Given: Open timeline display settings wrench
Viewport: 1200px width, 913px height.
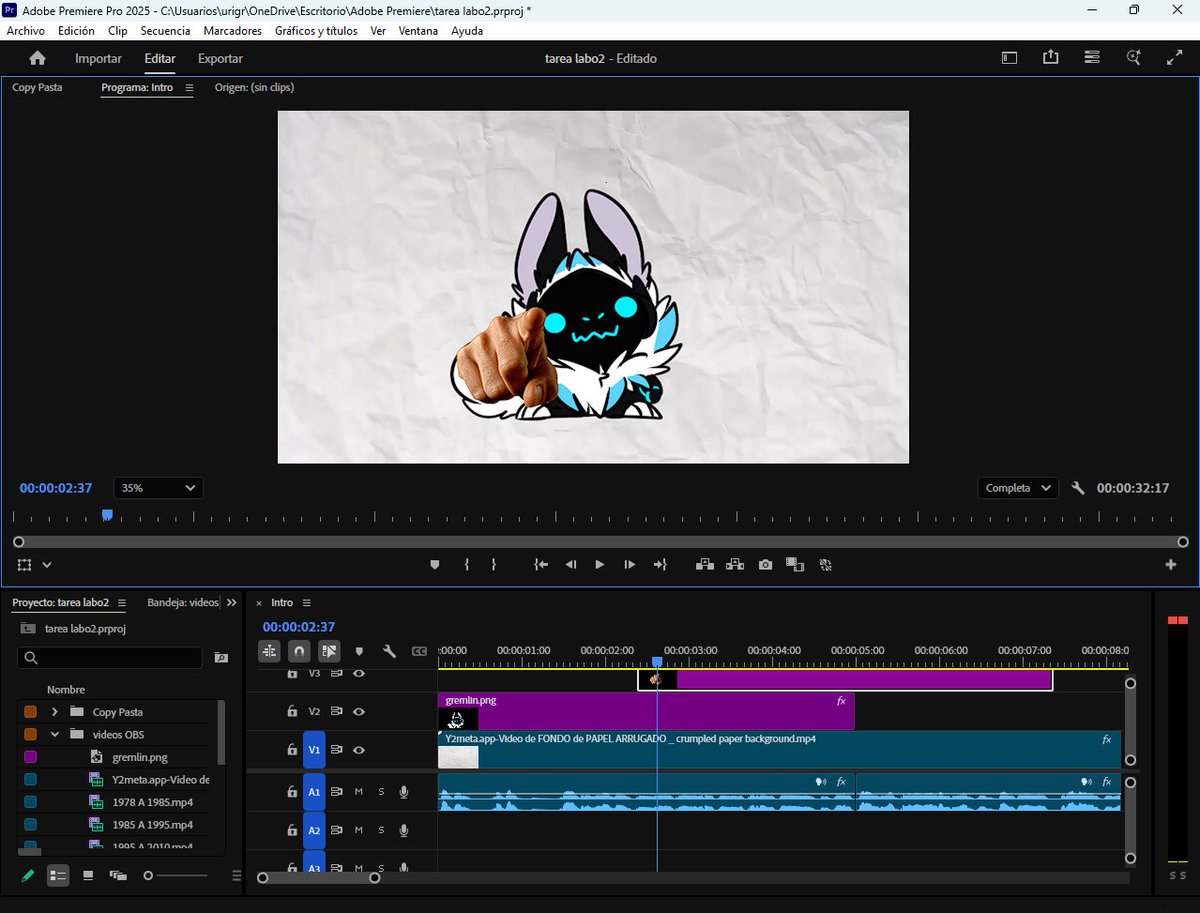Looking at the screenshot, I should (390, 651).
